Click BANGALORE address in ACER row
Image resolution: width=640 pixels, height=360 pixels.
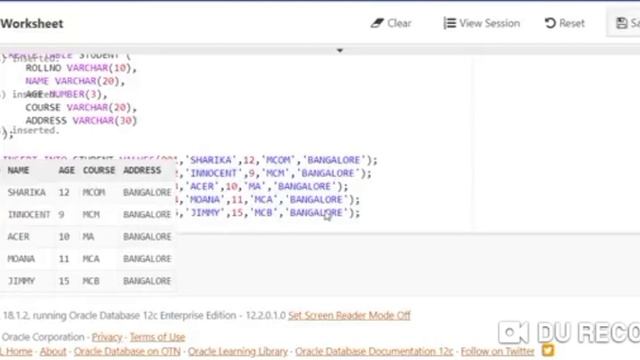147,236
